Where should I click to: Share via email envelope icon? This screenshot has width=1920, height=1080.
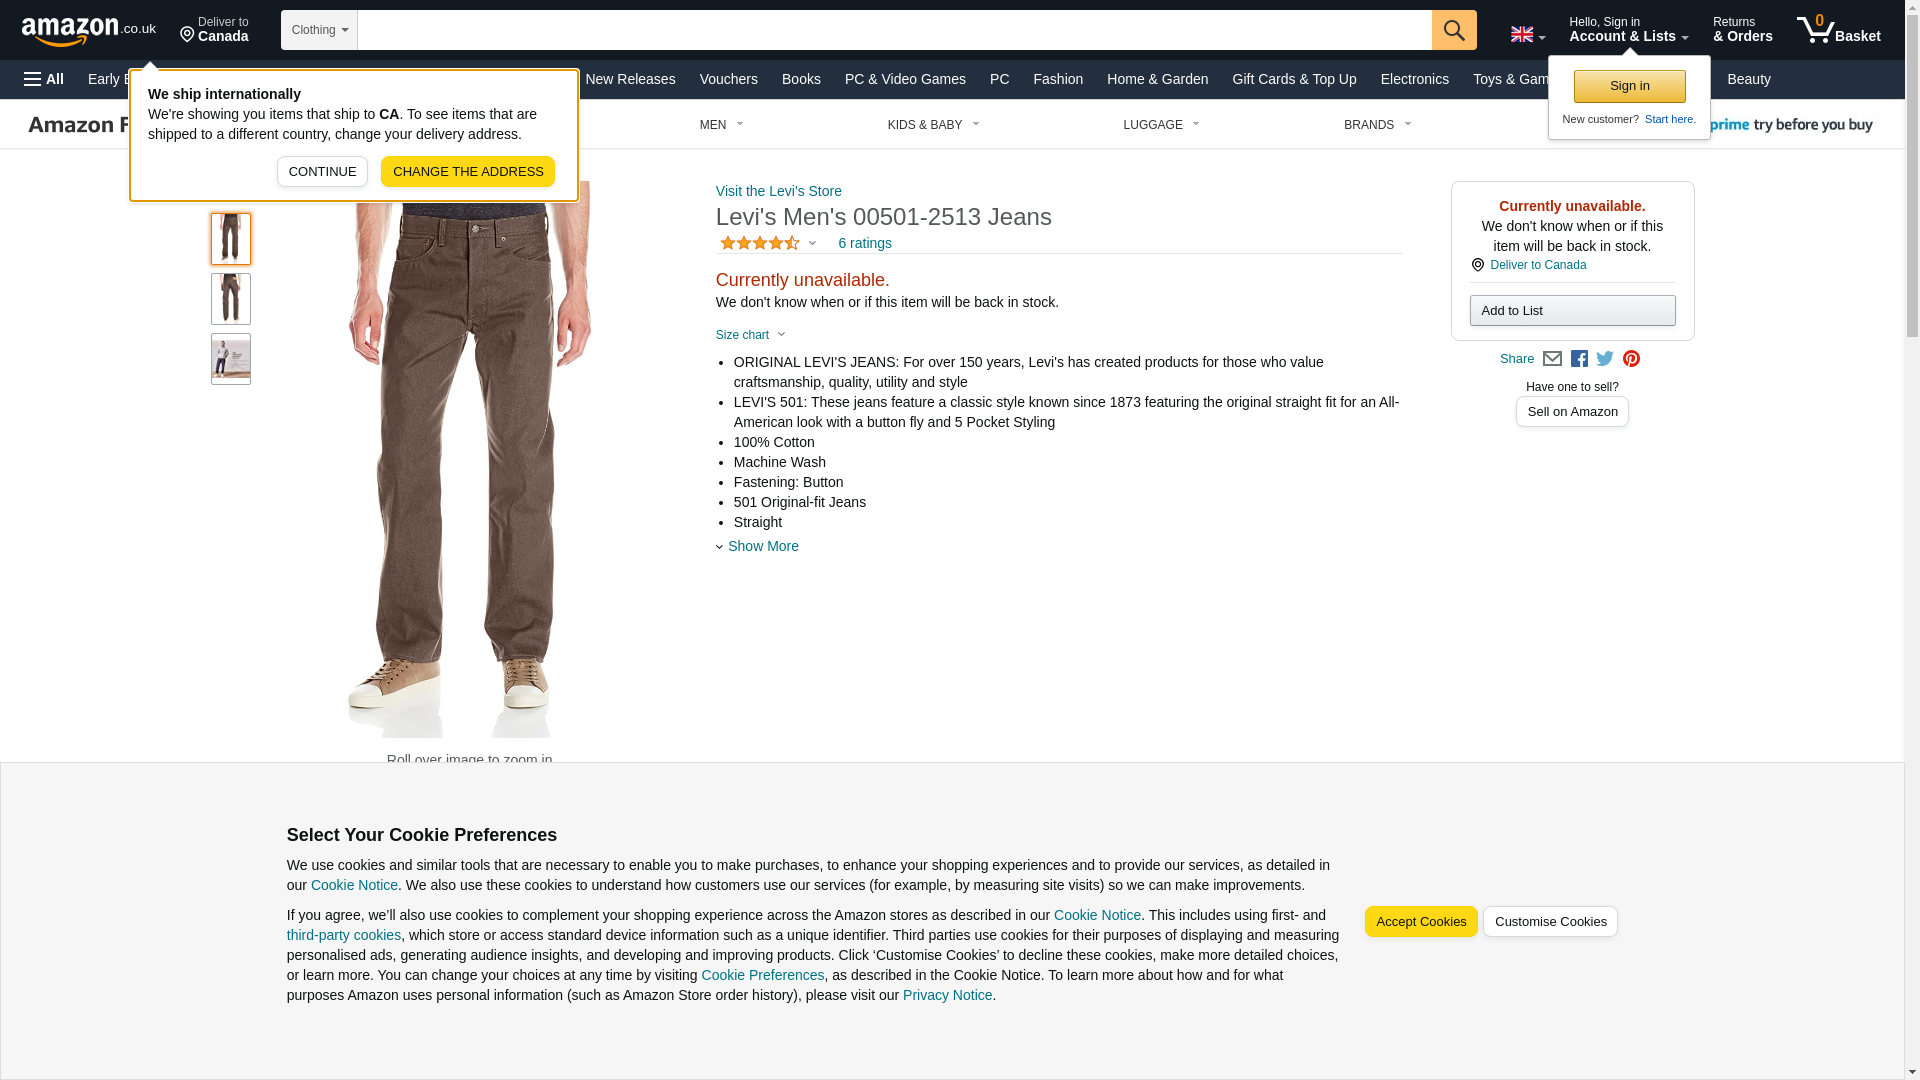click(1552, 359)
